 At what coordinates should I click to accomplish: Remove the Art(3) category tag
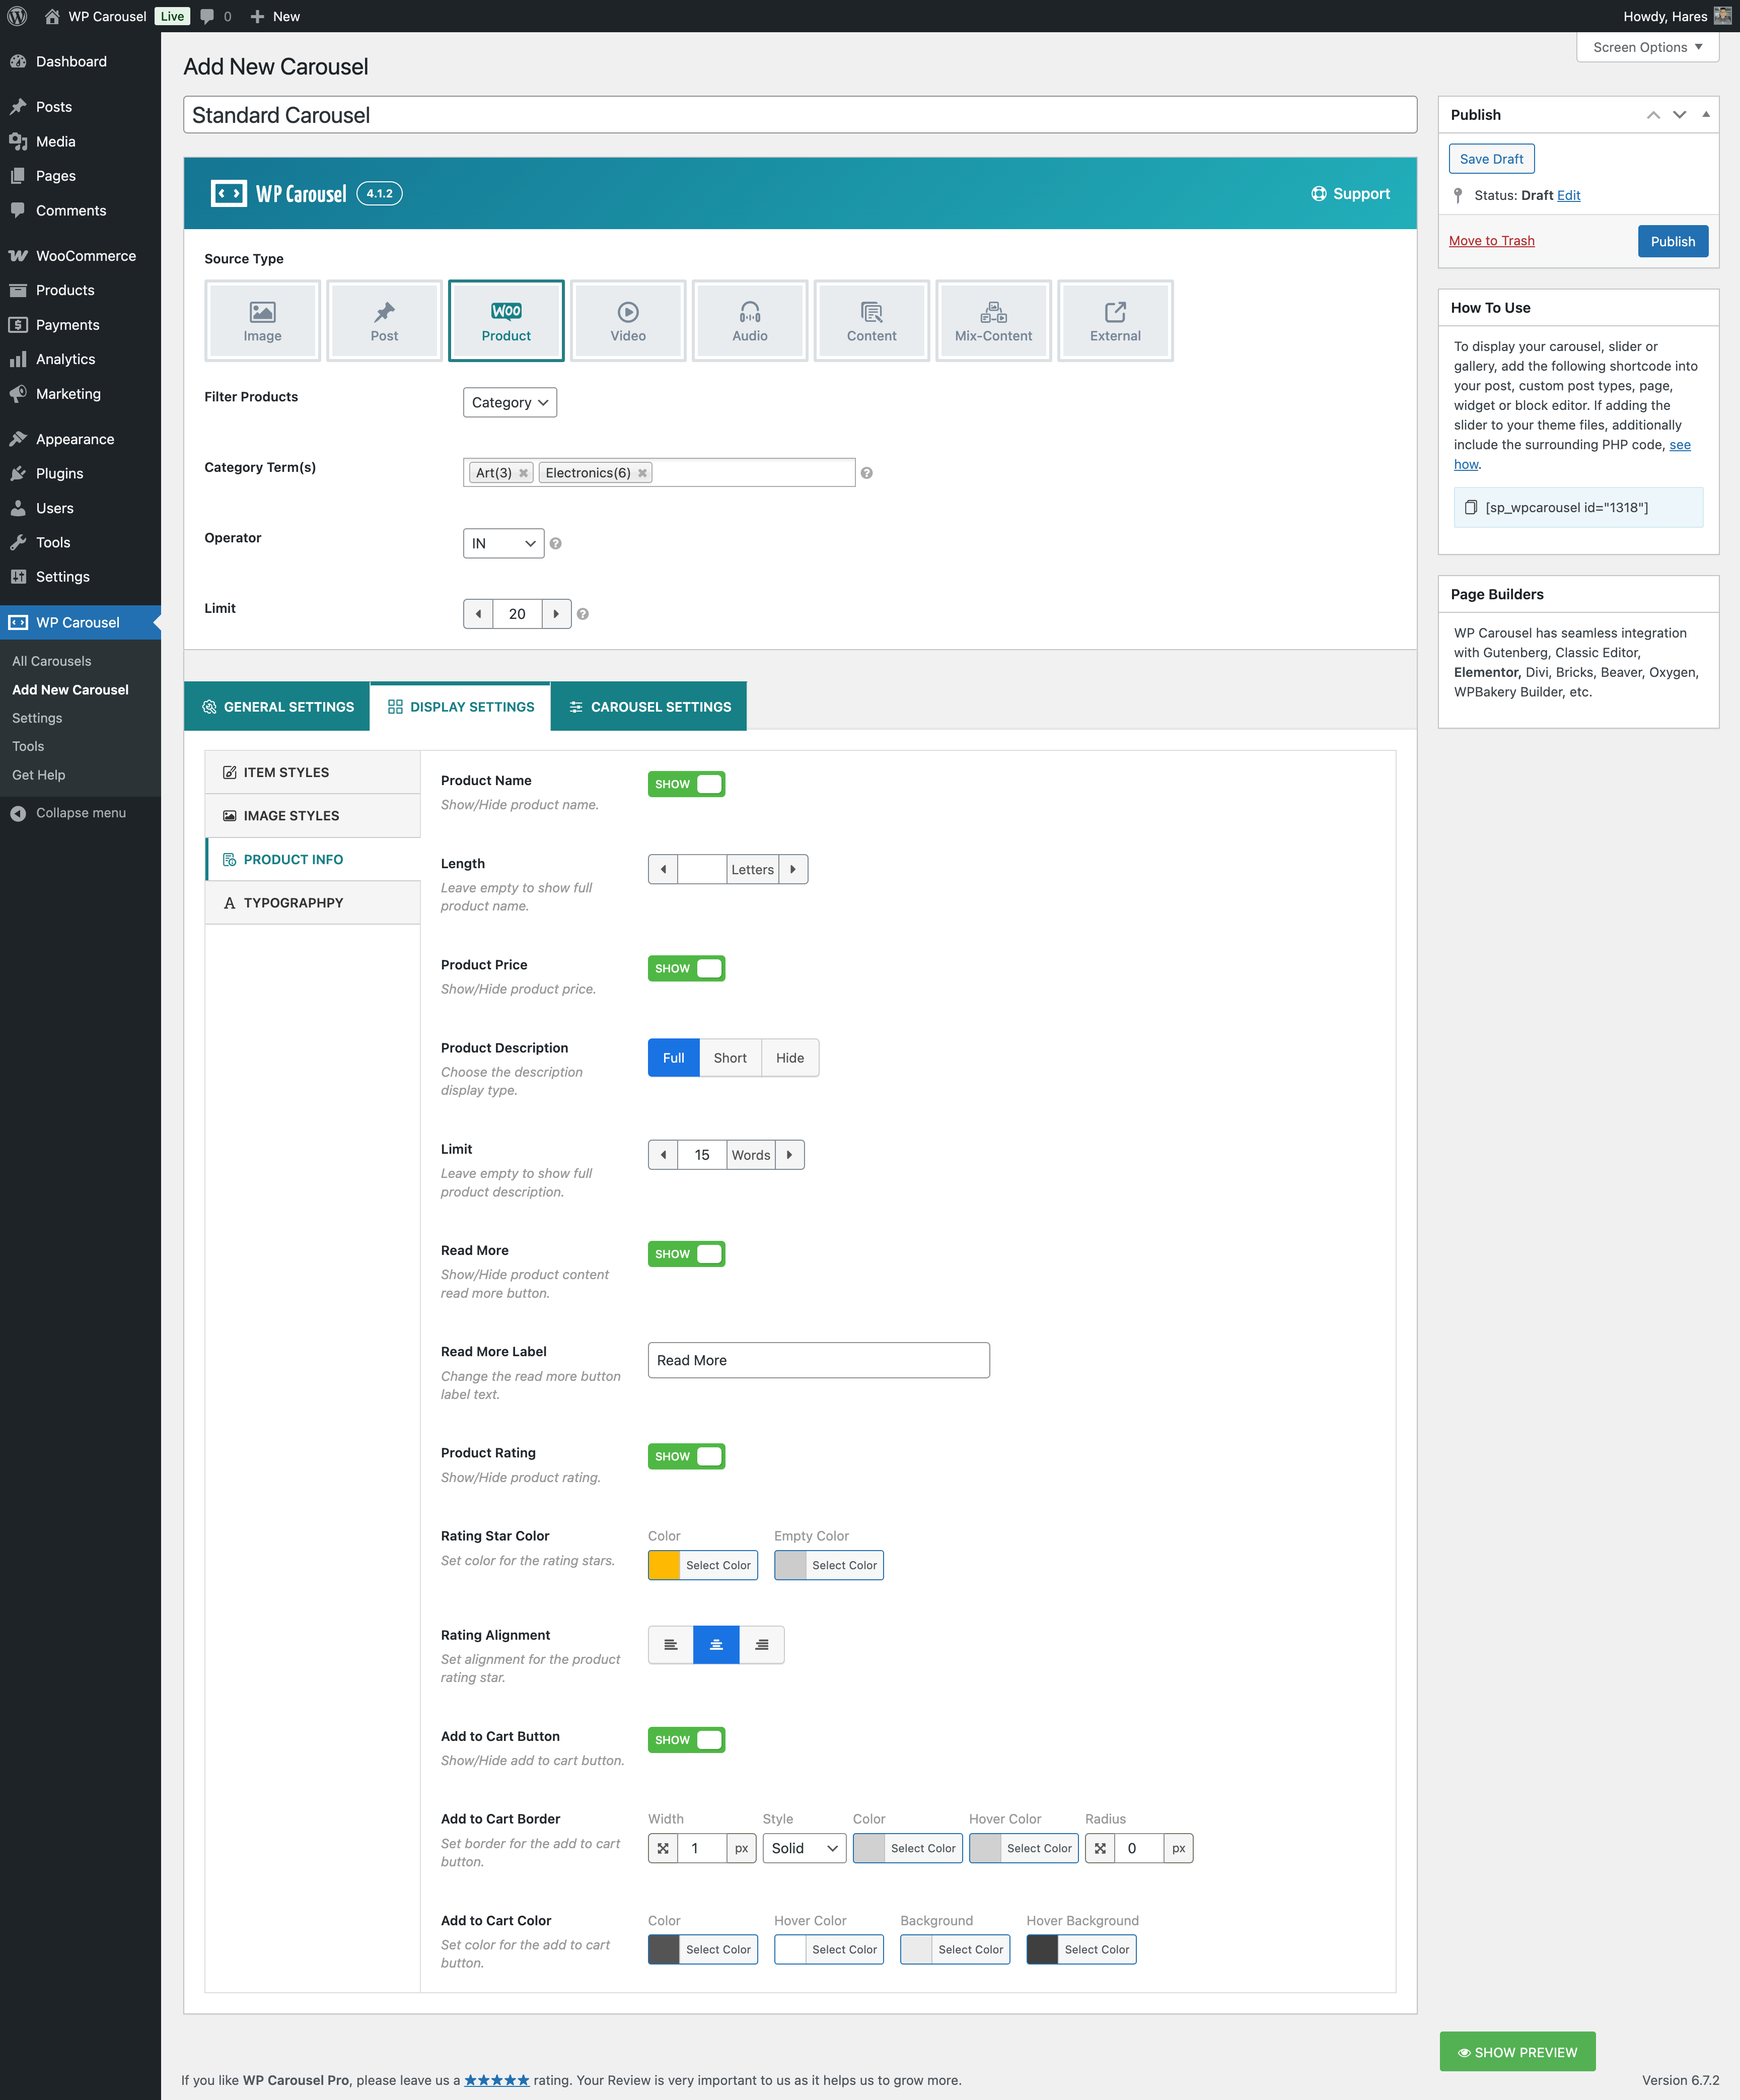pyautogui.click(x=523, y=473)
